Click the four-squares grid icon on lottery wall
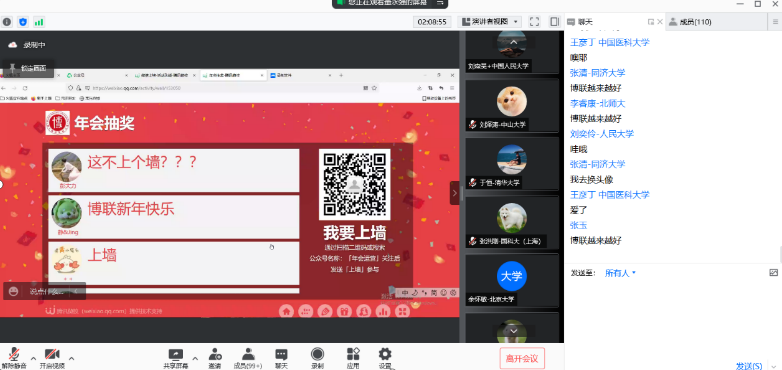 click(402, 311)
